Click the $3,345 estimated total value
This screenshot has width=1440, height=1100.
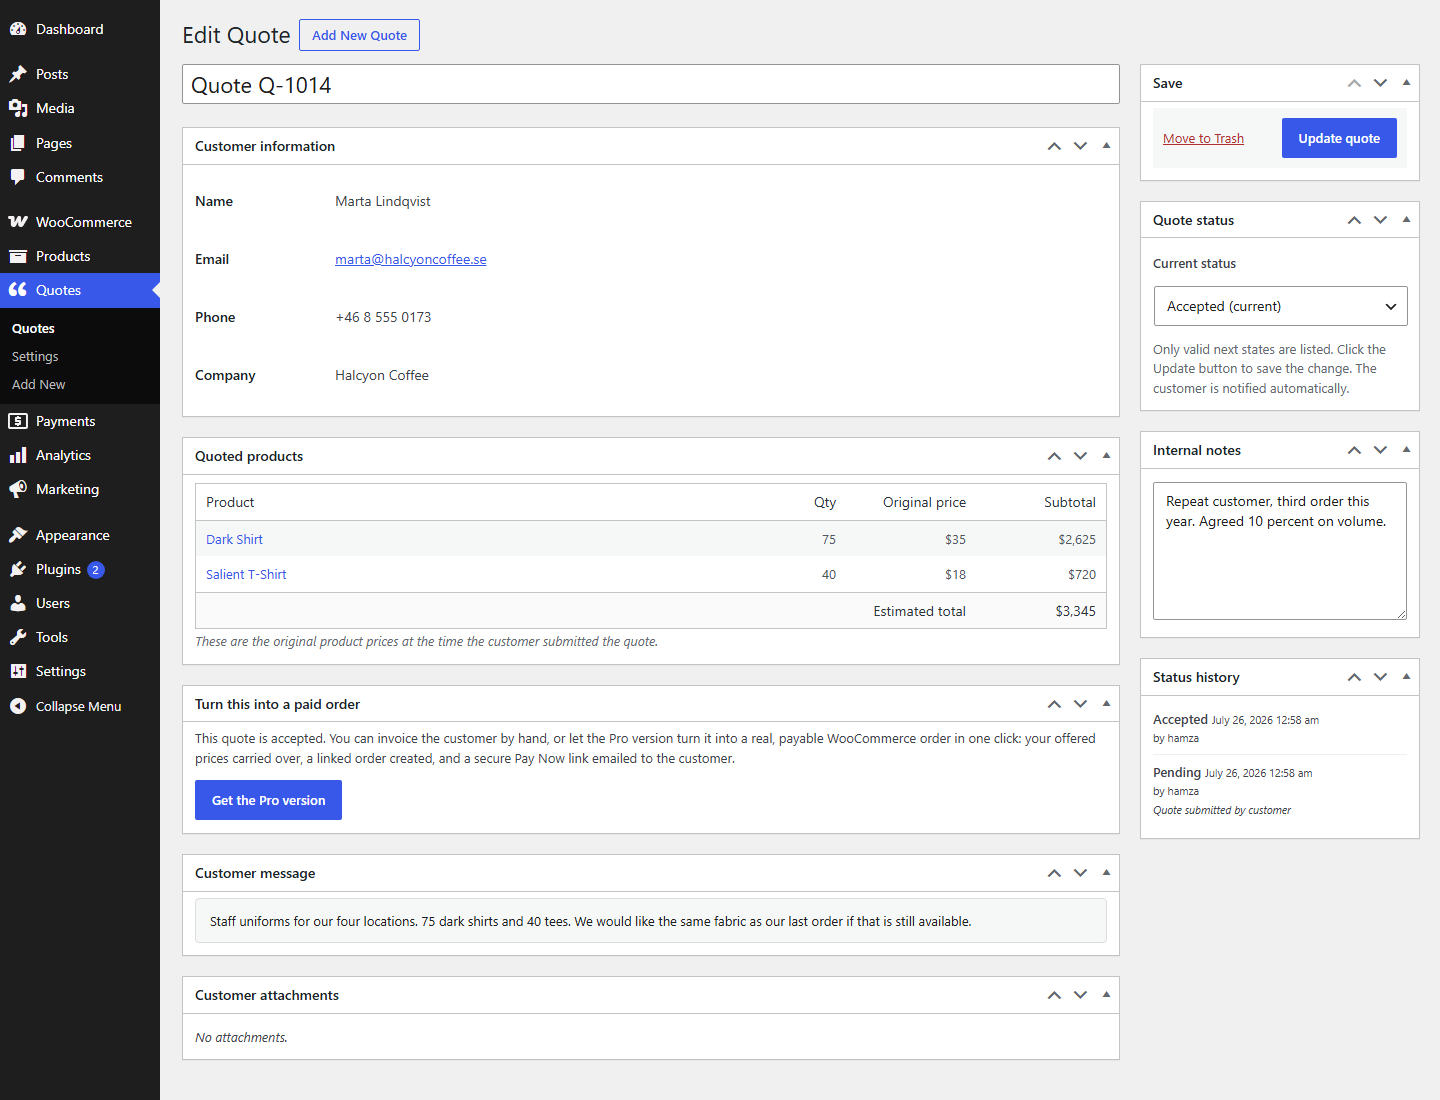(1075, 611)
